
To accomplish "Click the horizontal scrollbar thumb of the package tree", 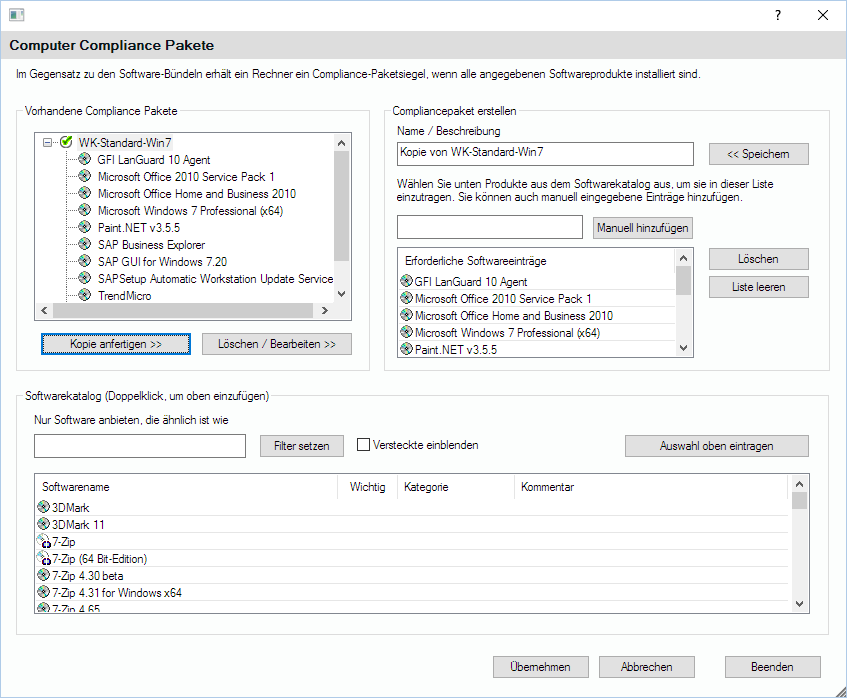I will coord(183,311).
